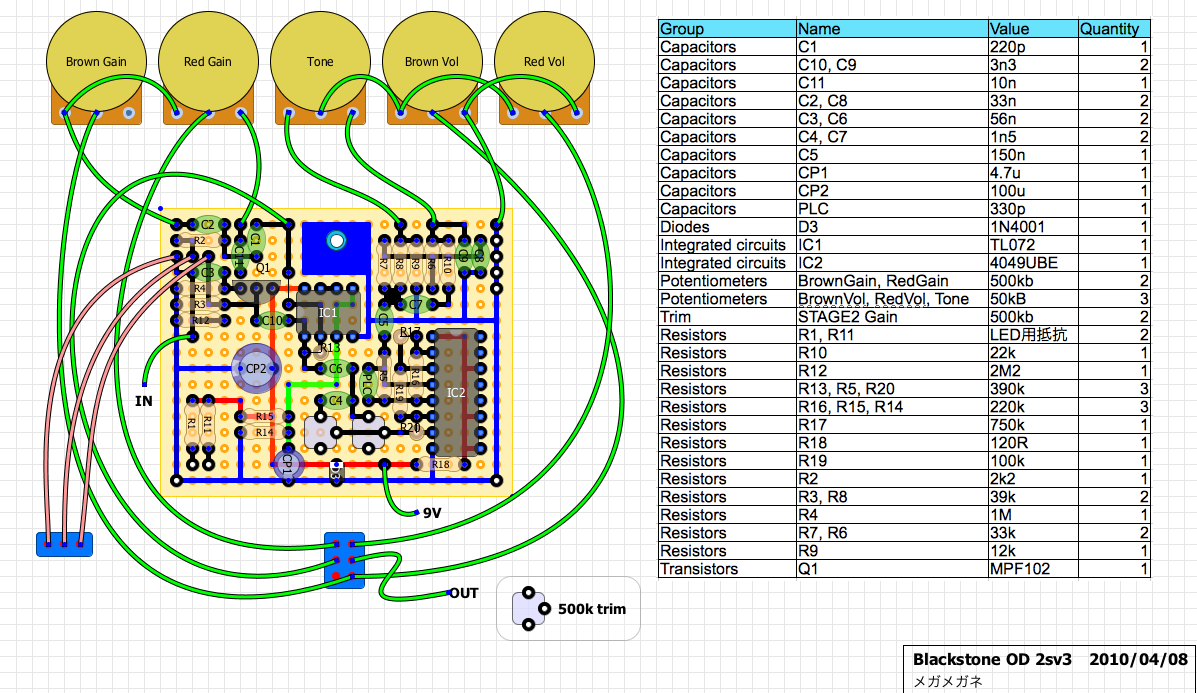Click the CP2 electrolytic capacitor

pos(256,369)
